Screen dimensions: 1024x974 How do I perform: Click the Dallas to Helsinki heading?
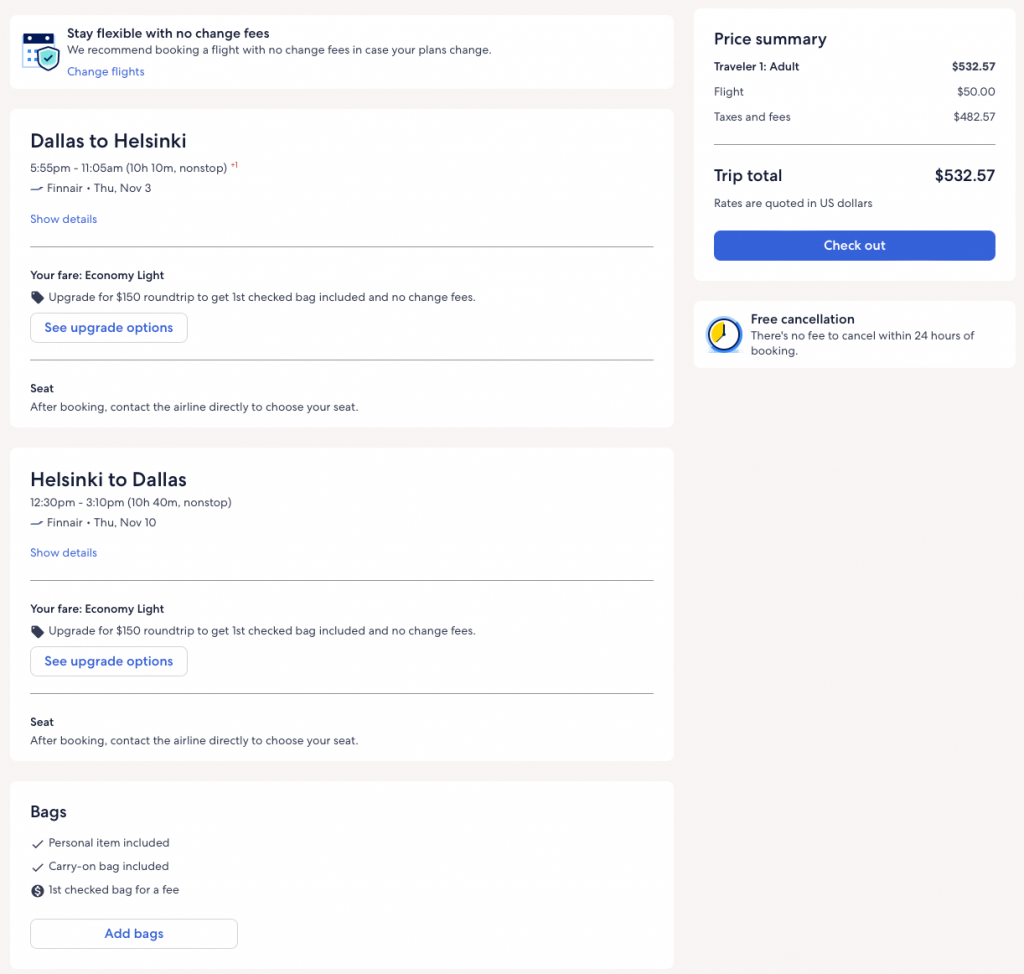109,141
